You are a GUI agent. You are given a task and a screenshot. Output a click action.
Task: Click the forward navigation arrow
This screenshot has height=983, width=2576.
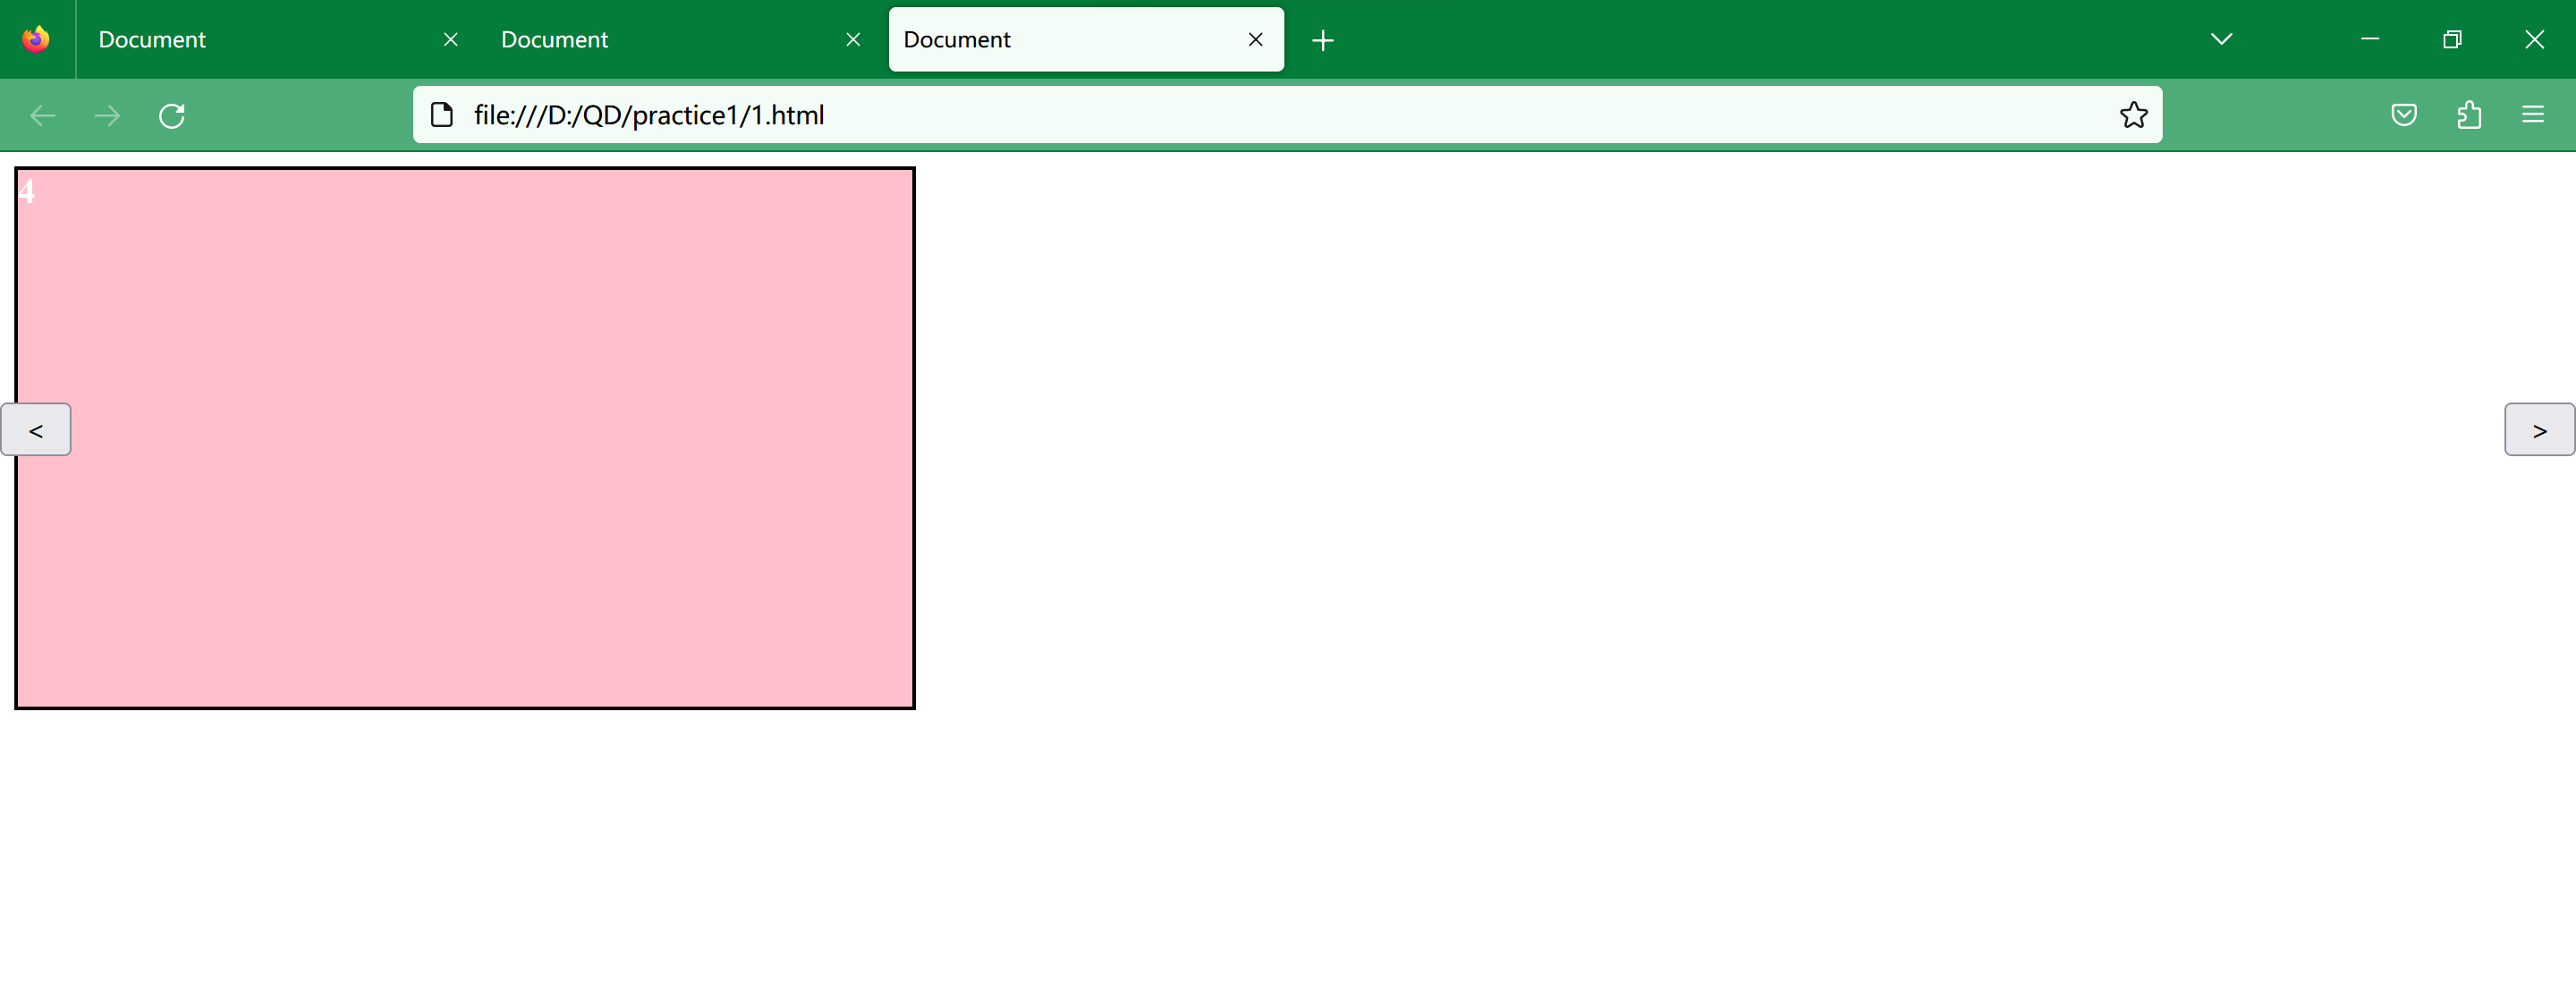107,116
